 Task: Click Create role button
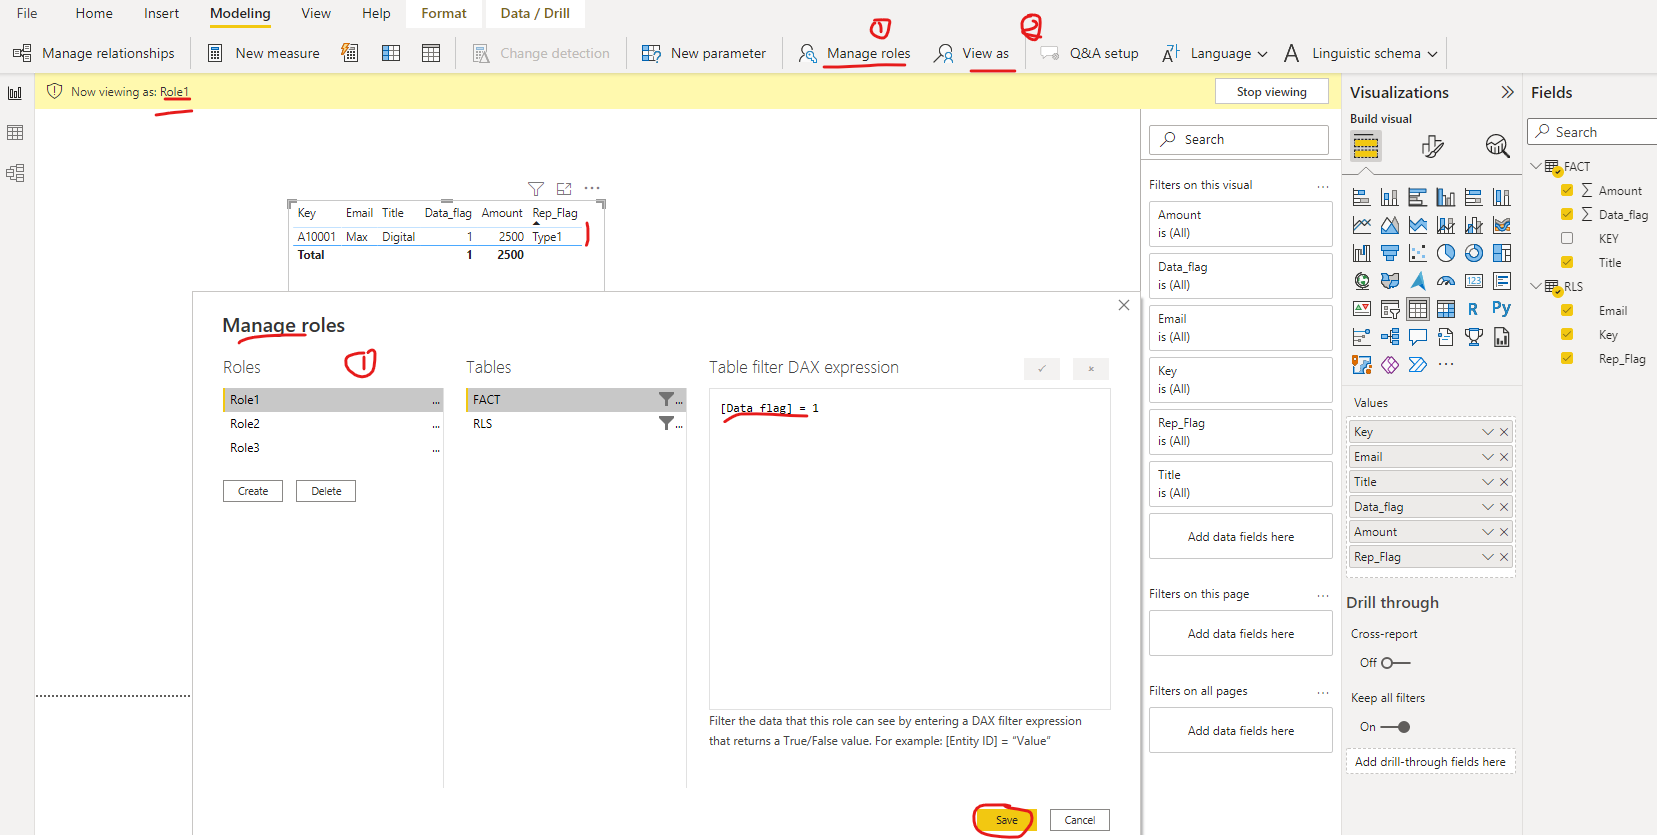point(253,491)
